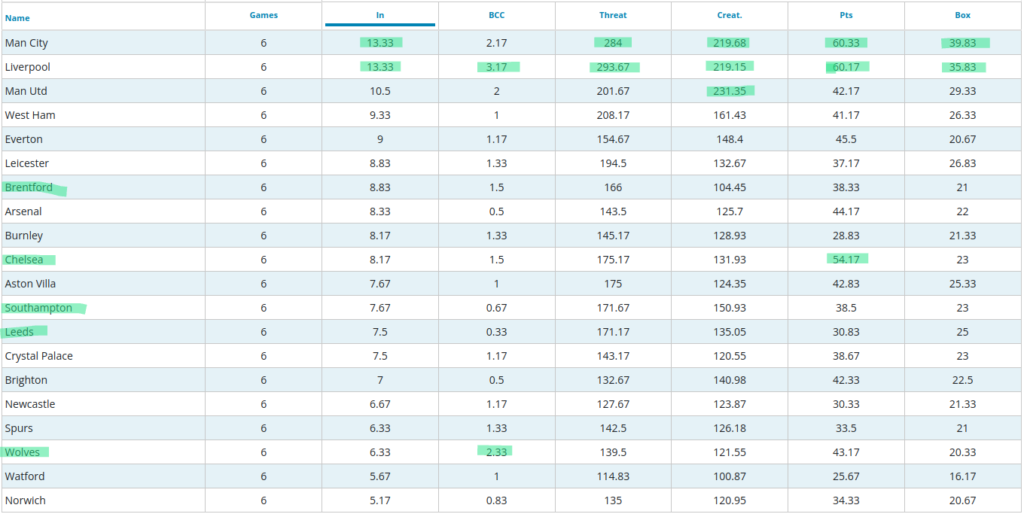Click Chelsea's Pts value 54.17
This screenshot has height=514, width=1024.
coord(846,260)
